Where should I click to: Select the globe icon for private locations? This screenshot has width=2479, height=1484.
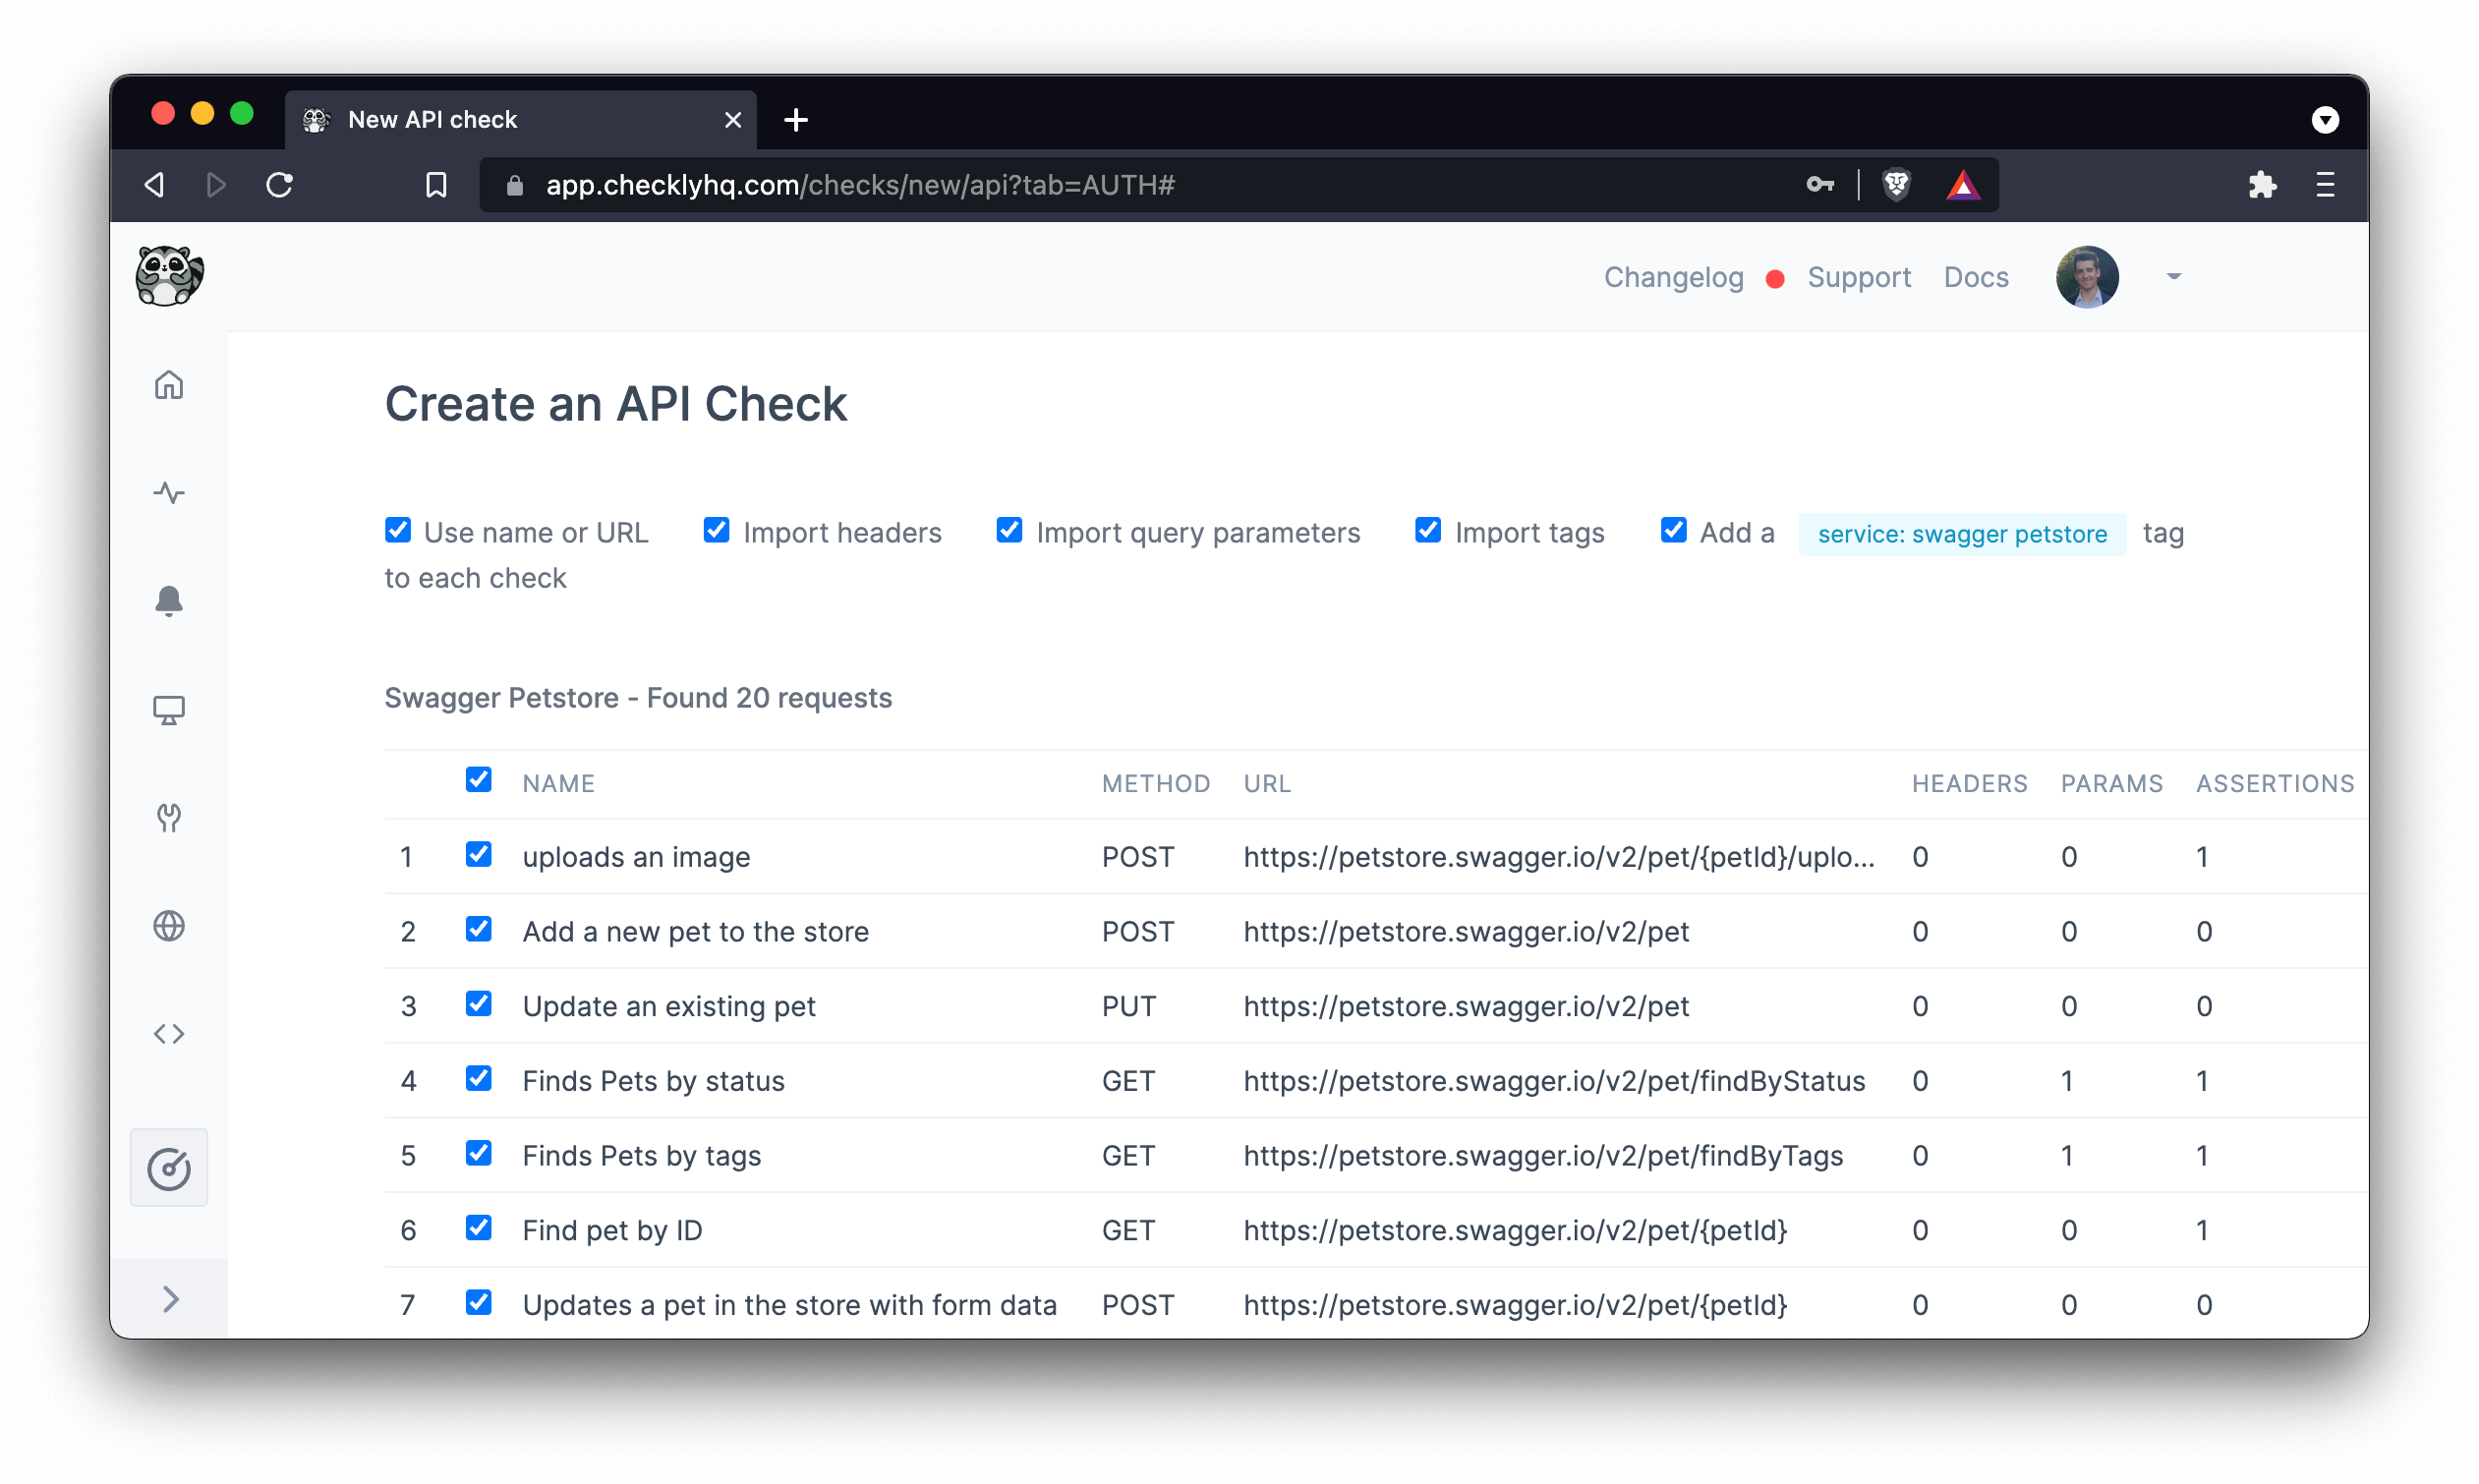pos(169,925)
